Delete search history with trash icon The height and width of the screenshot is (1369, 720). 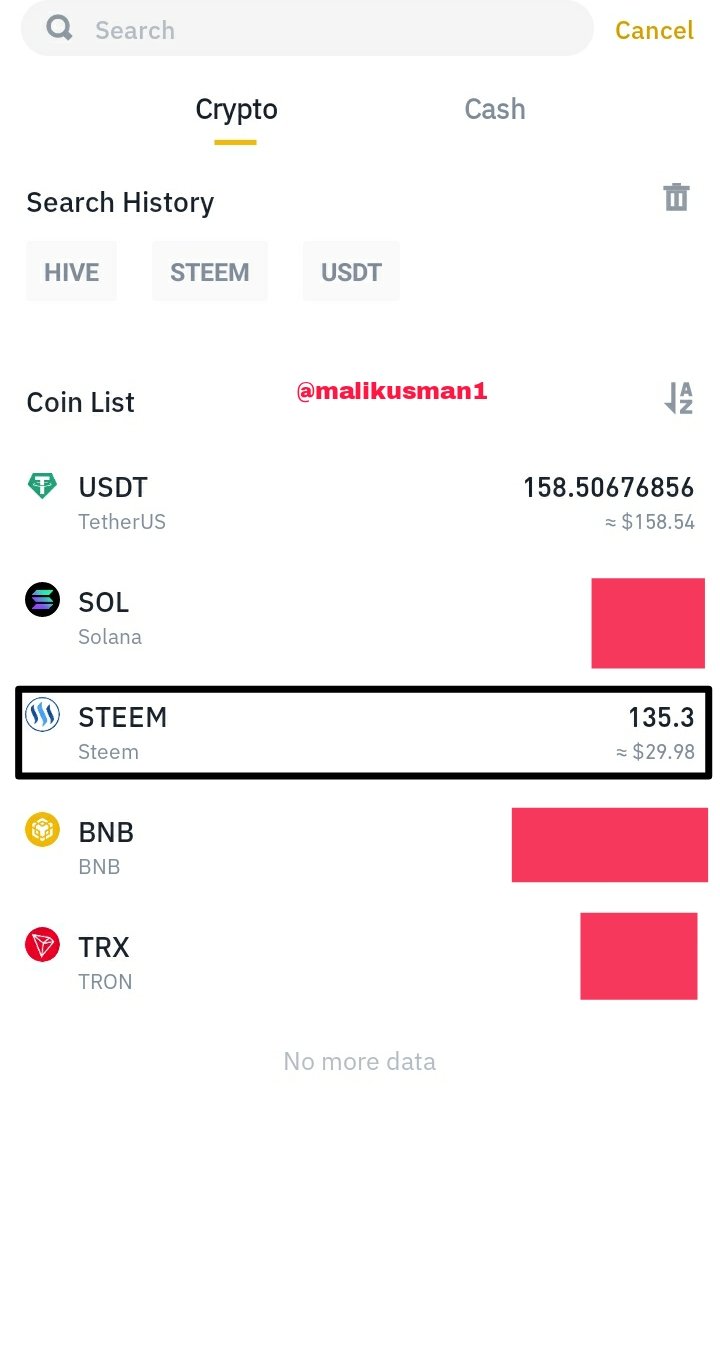point(677,197)
